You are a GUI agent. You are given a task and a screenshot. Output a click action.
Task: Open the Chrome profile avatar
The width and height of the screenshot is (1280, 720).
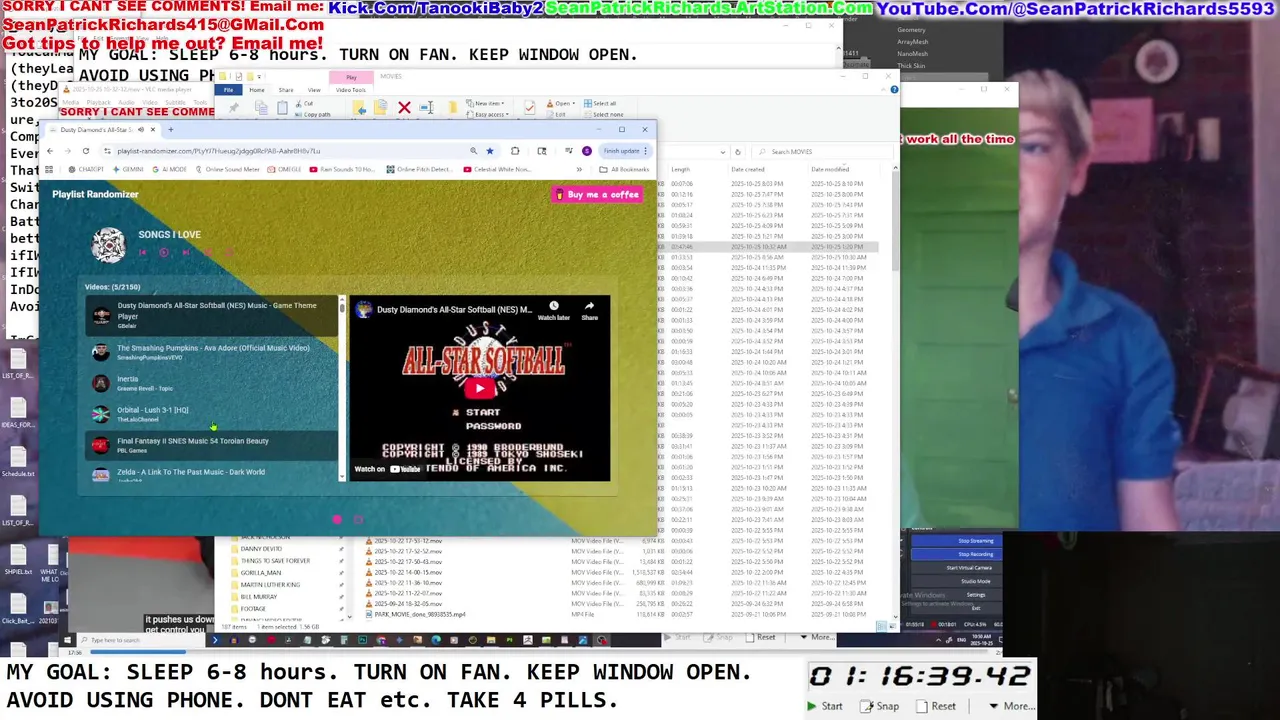tap(586, 151)
